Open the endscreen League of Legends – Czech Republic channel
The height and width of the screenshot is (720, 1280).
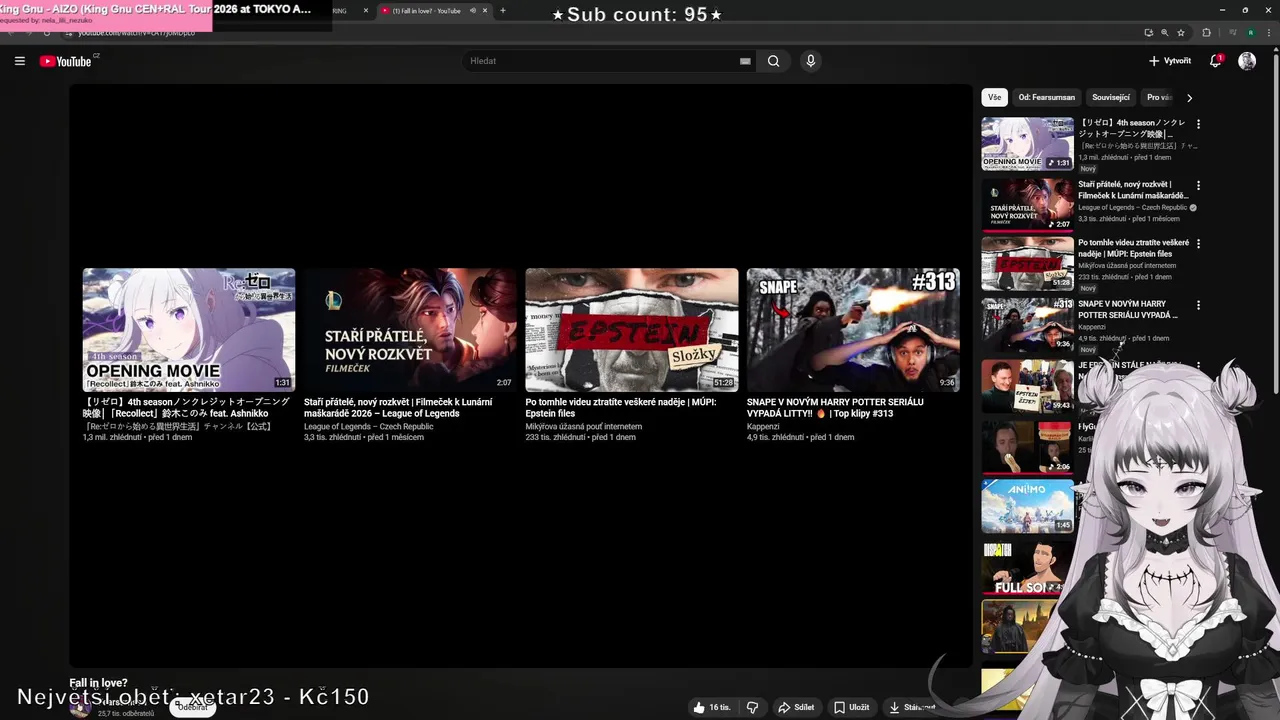tap(369, 427)
